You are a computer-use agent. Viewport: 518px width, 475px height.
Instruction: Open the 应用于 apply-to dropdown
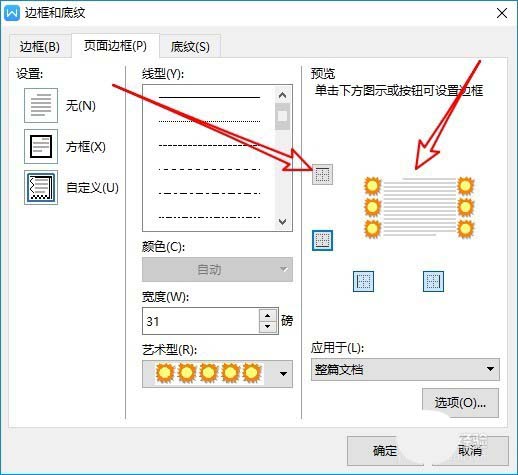pos(405,369)
